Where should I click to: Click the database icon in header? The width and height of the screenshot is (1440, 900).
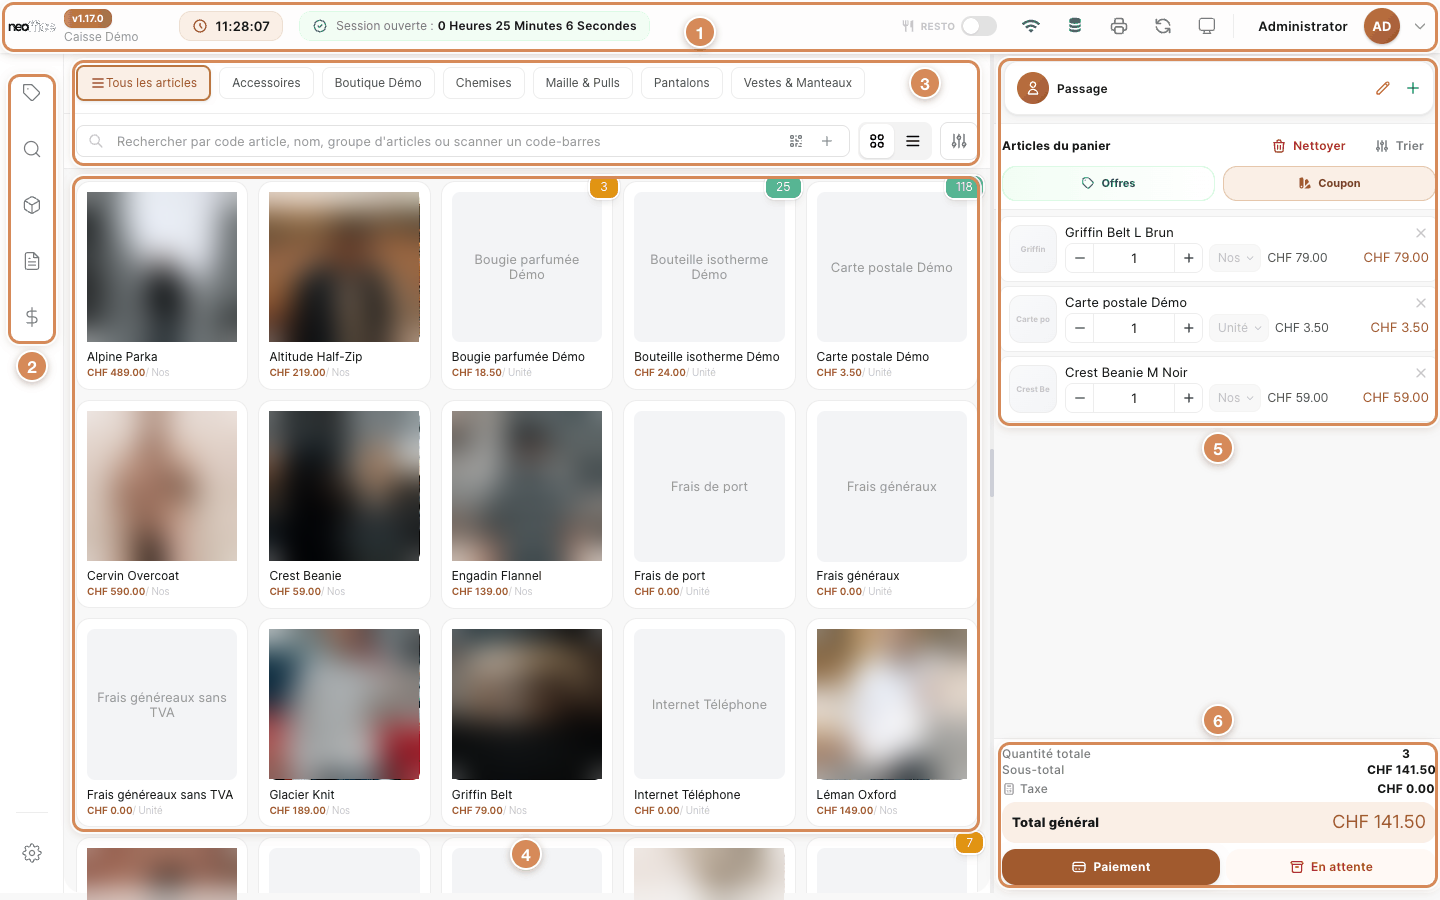1075,26
